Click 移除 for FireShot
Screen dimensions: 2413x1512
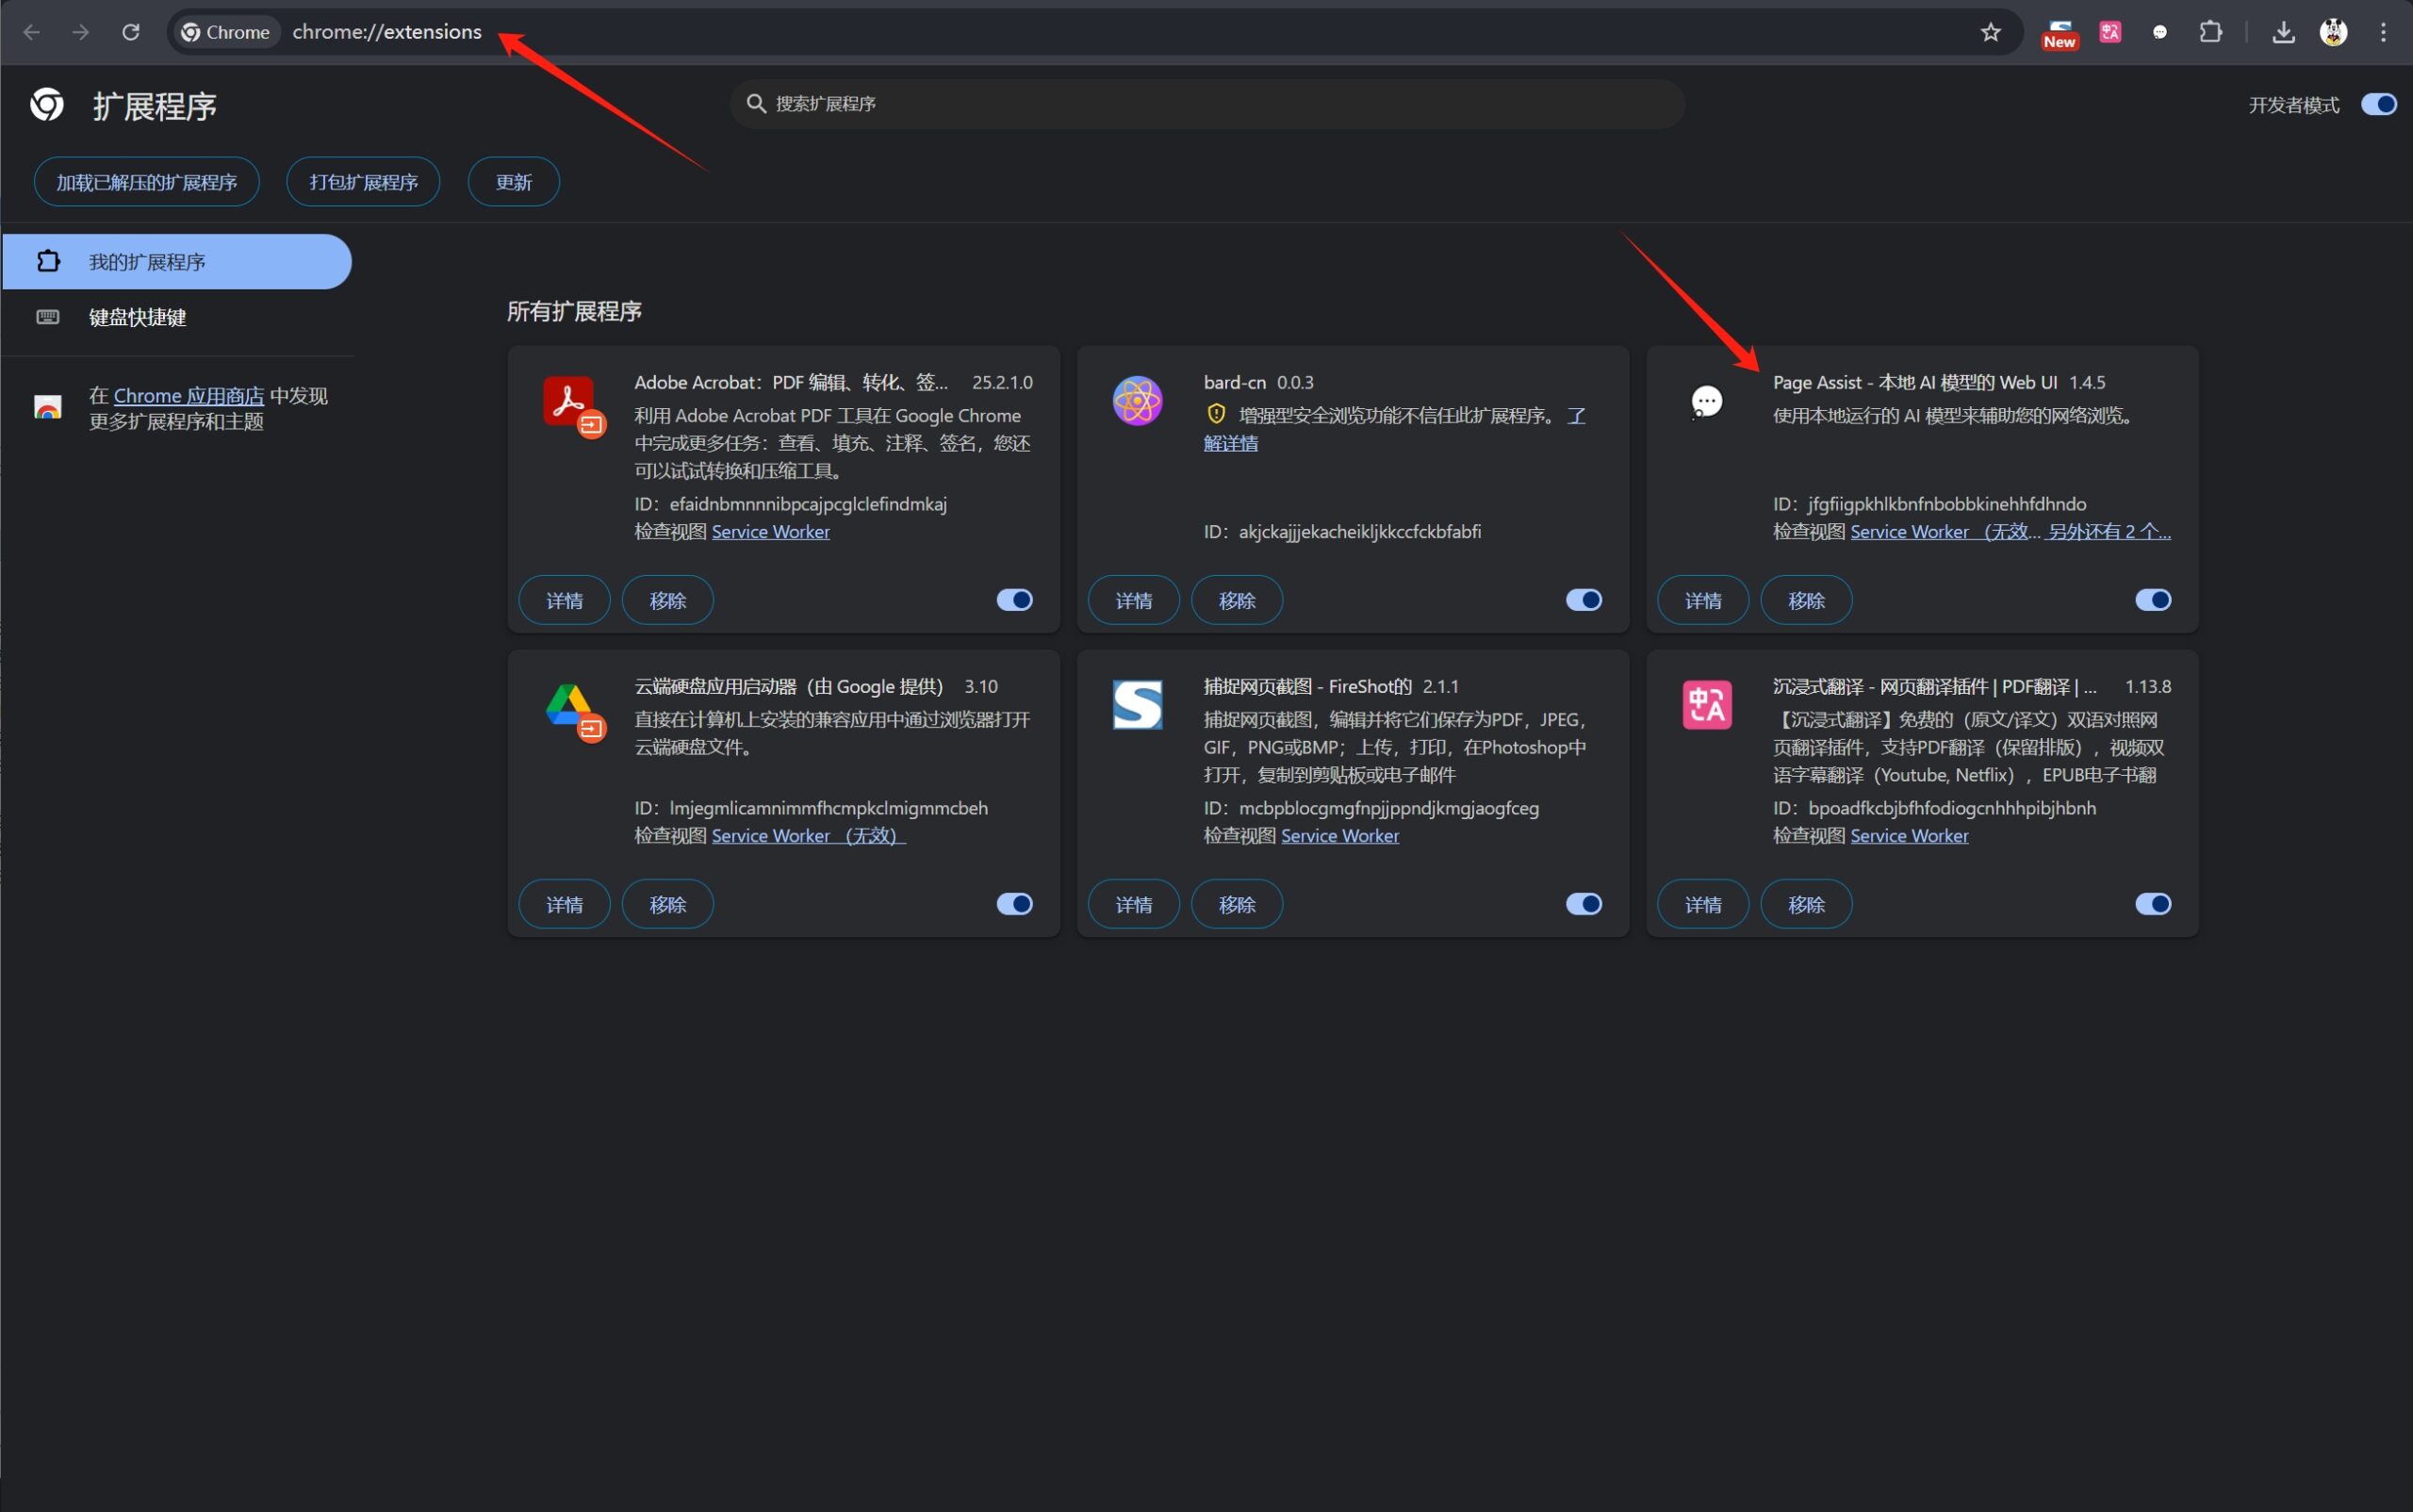pos(1236,904)
